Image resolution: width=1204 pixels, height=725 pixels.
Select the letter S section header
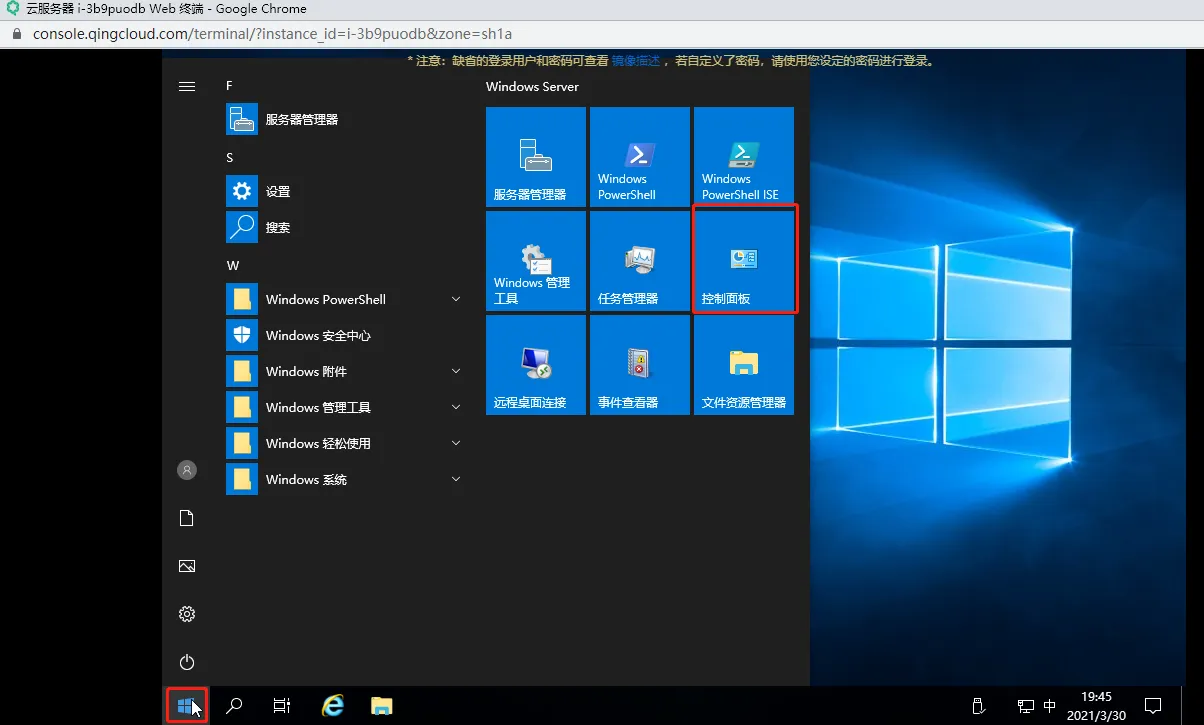pos(229,157)
